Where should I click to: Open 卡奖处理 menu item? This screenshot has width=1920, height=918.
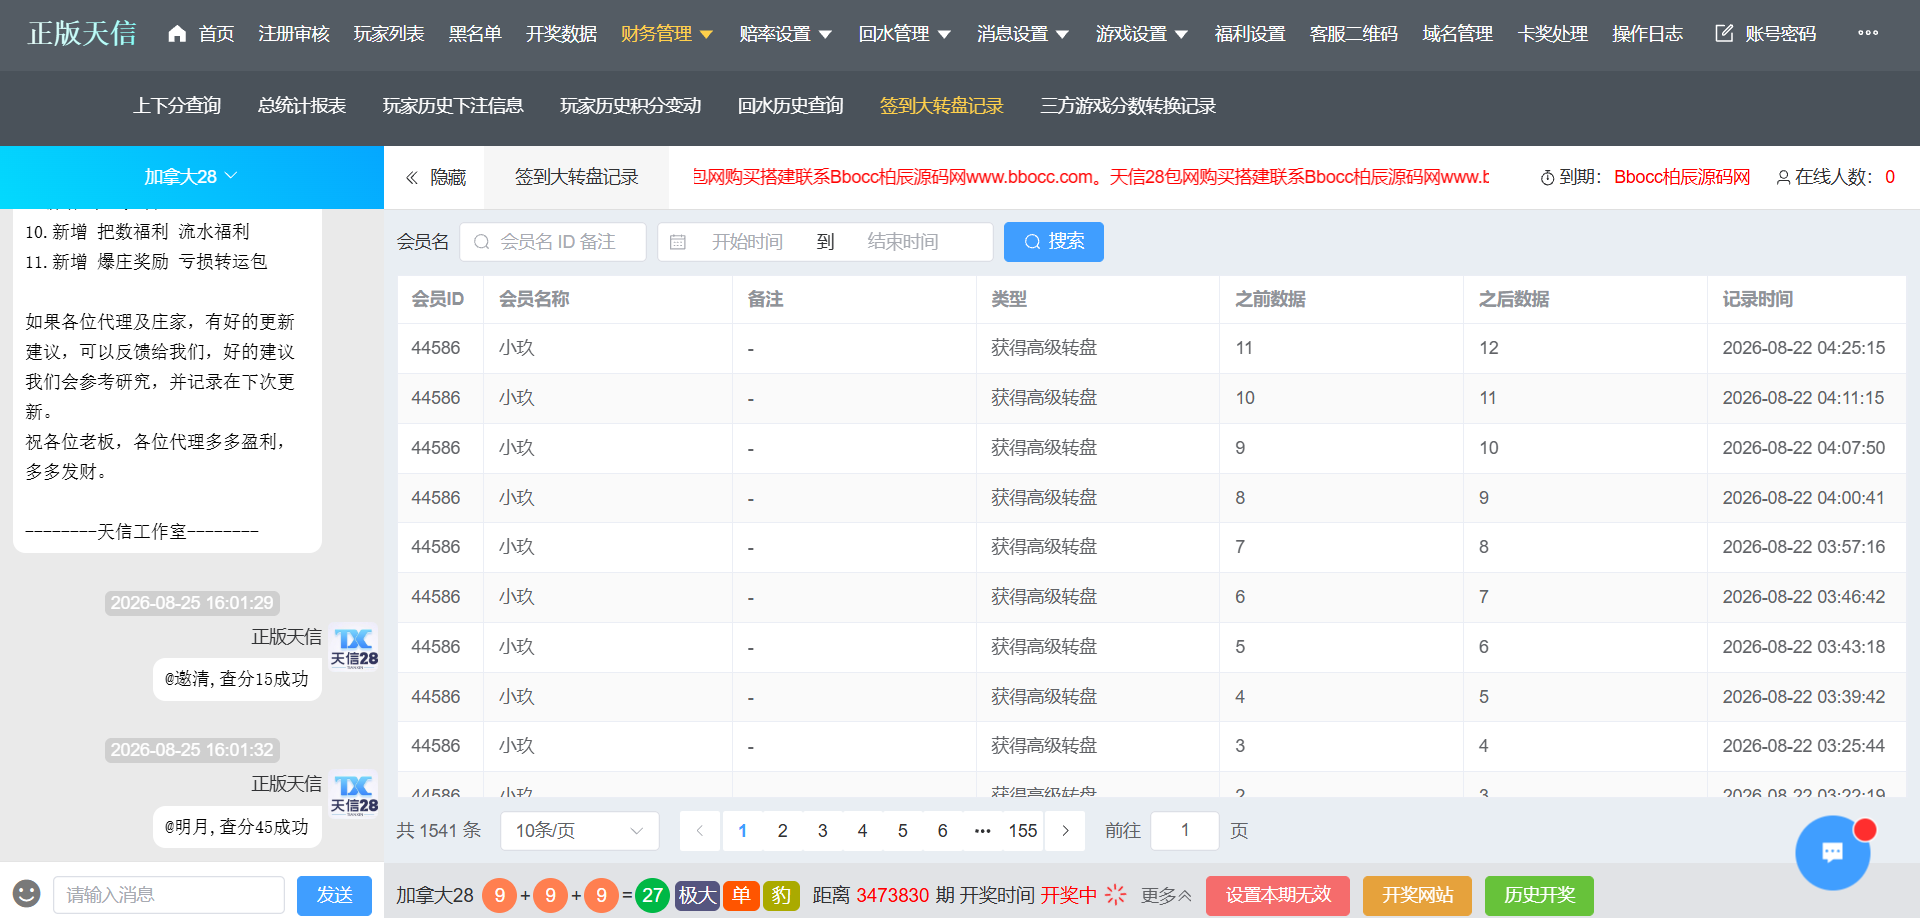point(1553,34)
